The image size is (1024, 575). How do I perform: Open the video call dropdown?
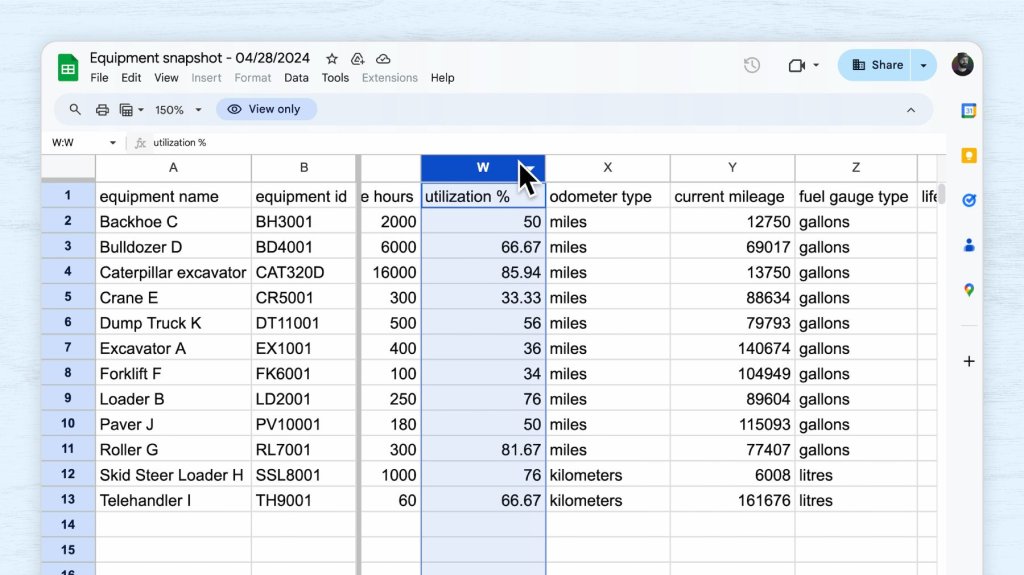816,65
